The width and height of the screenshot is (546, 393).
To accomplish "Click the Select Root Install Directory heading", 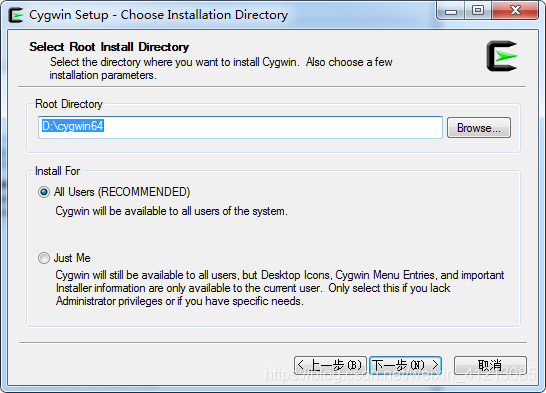I will click(109, 47).
